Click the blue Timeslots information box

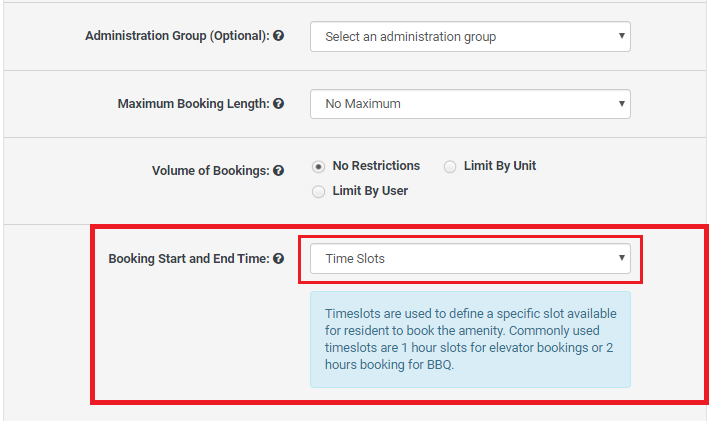(x=470, y=339)
